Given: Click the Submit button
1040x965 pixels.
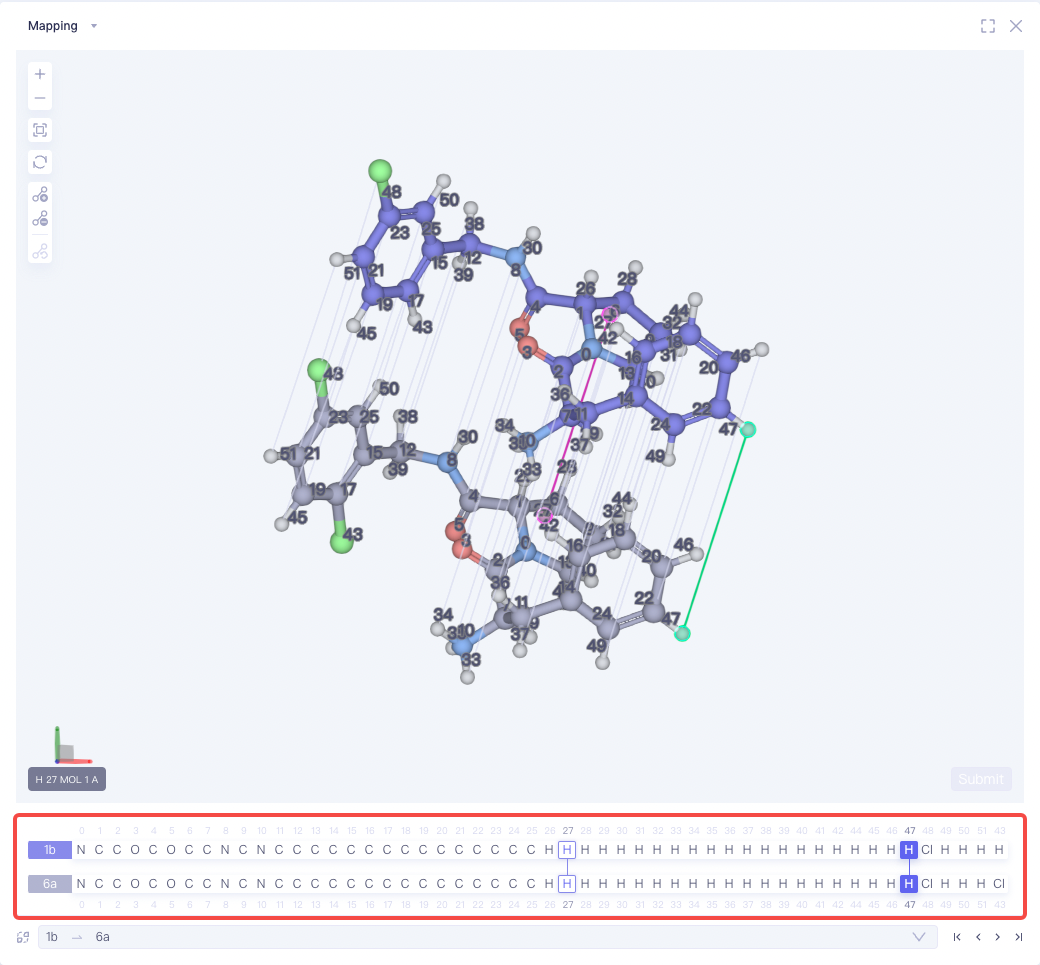Looking at the screenshot, I should point(981,779).
